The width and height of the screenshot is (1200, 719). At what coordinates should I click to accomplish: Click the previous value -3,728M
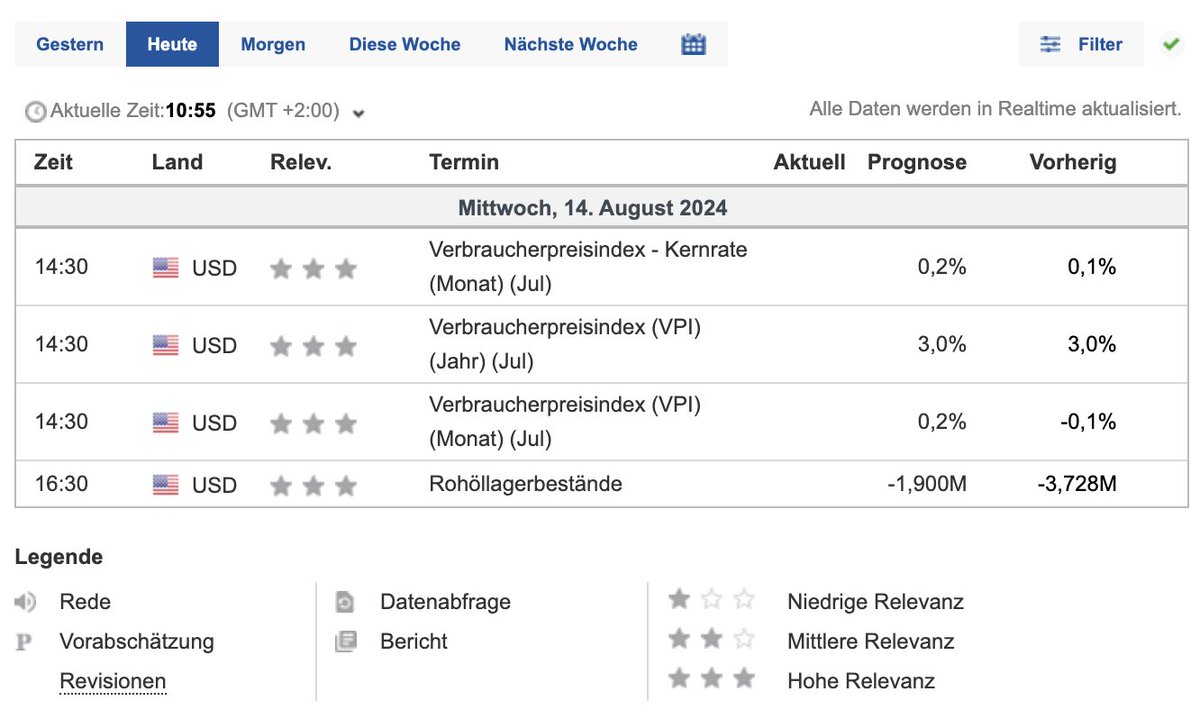coord(1077,485)
